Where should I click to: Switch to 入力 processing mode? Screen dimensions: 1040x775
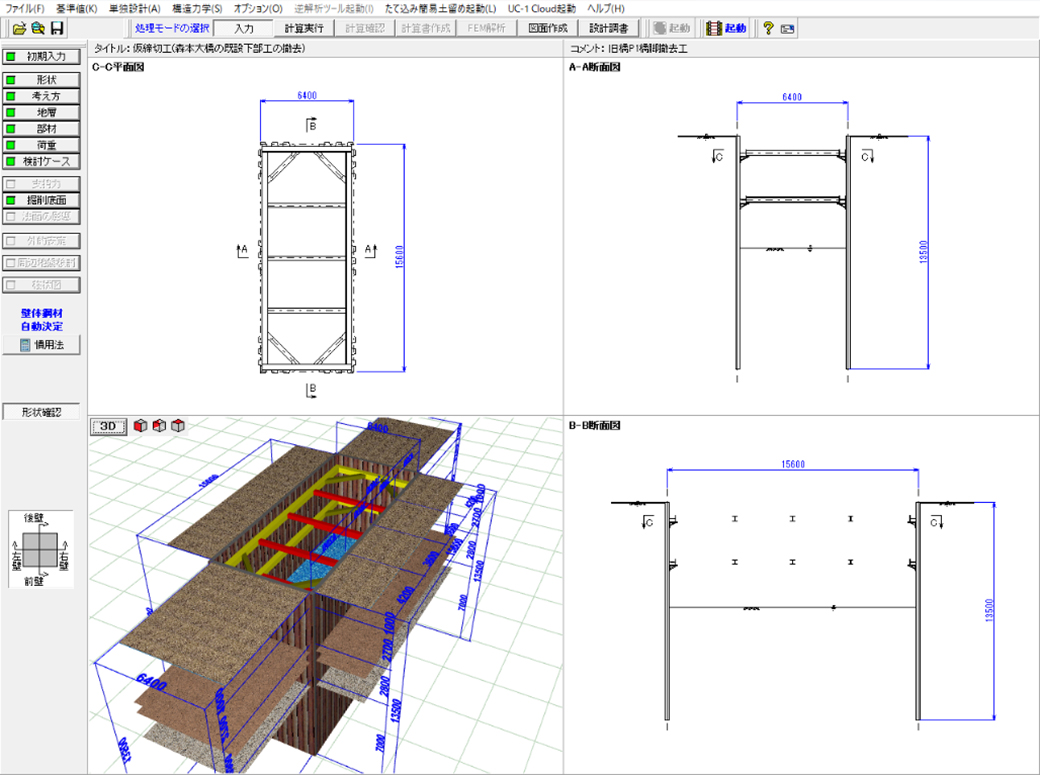point(242,29)
